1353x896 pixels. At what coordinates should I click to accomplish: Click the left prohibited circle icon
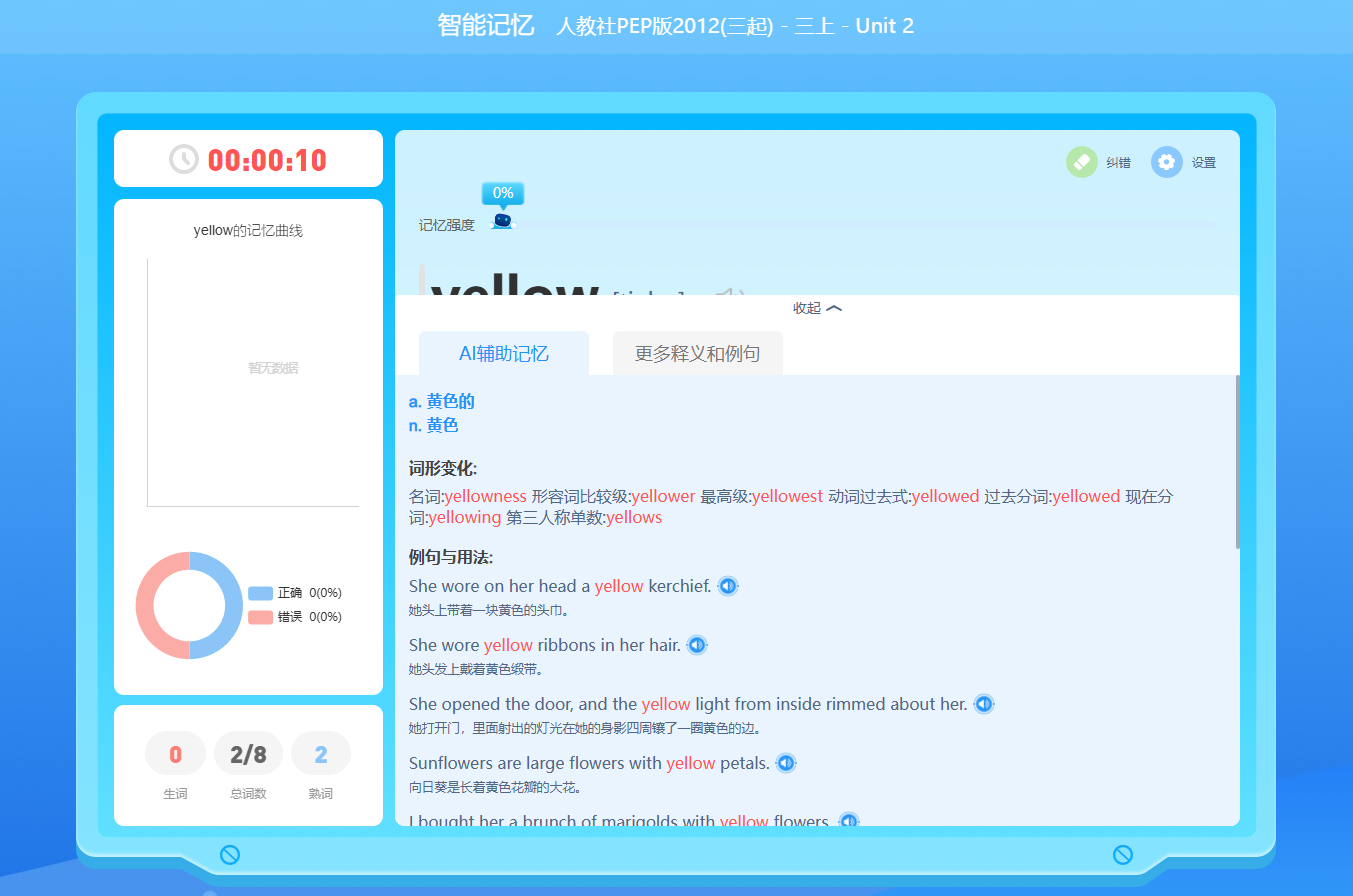[230, 854]
